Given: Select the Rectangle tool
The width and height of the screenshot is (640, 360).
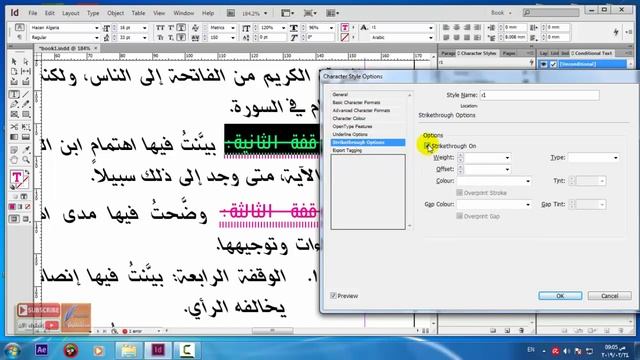Looking at the screenshot, I should (x=26, y=115).
